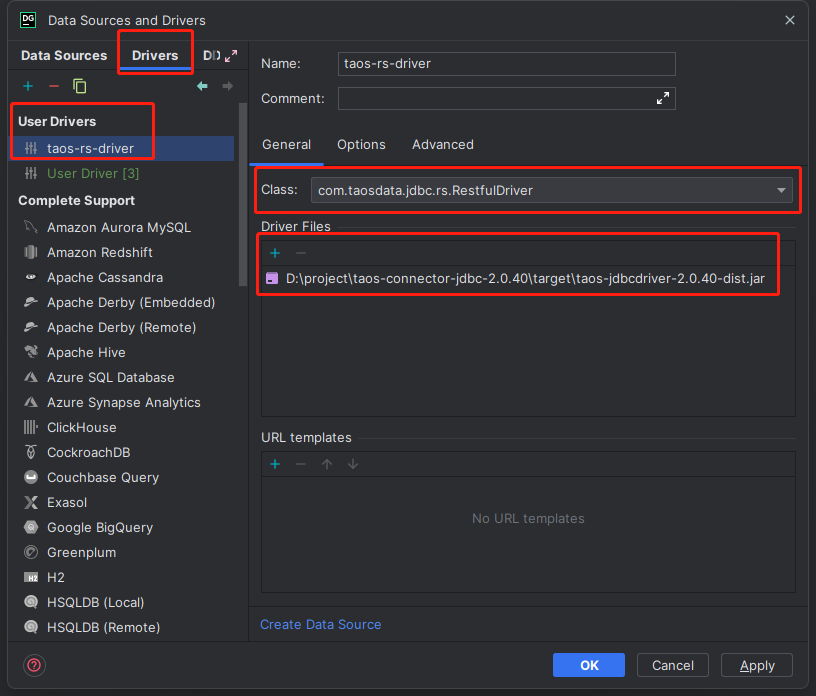This screenshot has width=816, height=696.
Task: Go forward with the right arrow icon
Action: pyautogui.click(x=227, y=86)
